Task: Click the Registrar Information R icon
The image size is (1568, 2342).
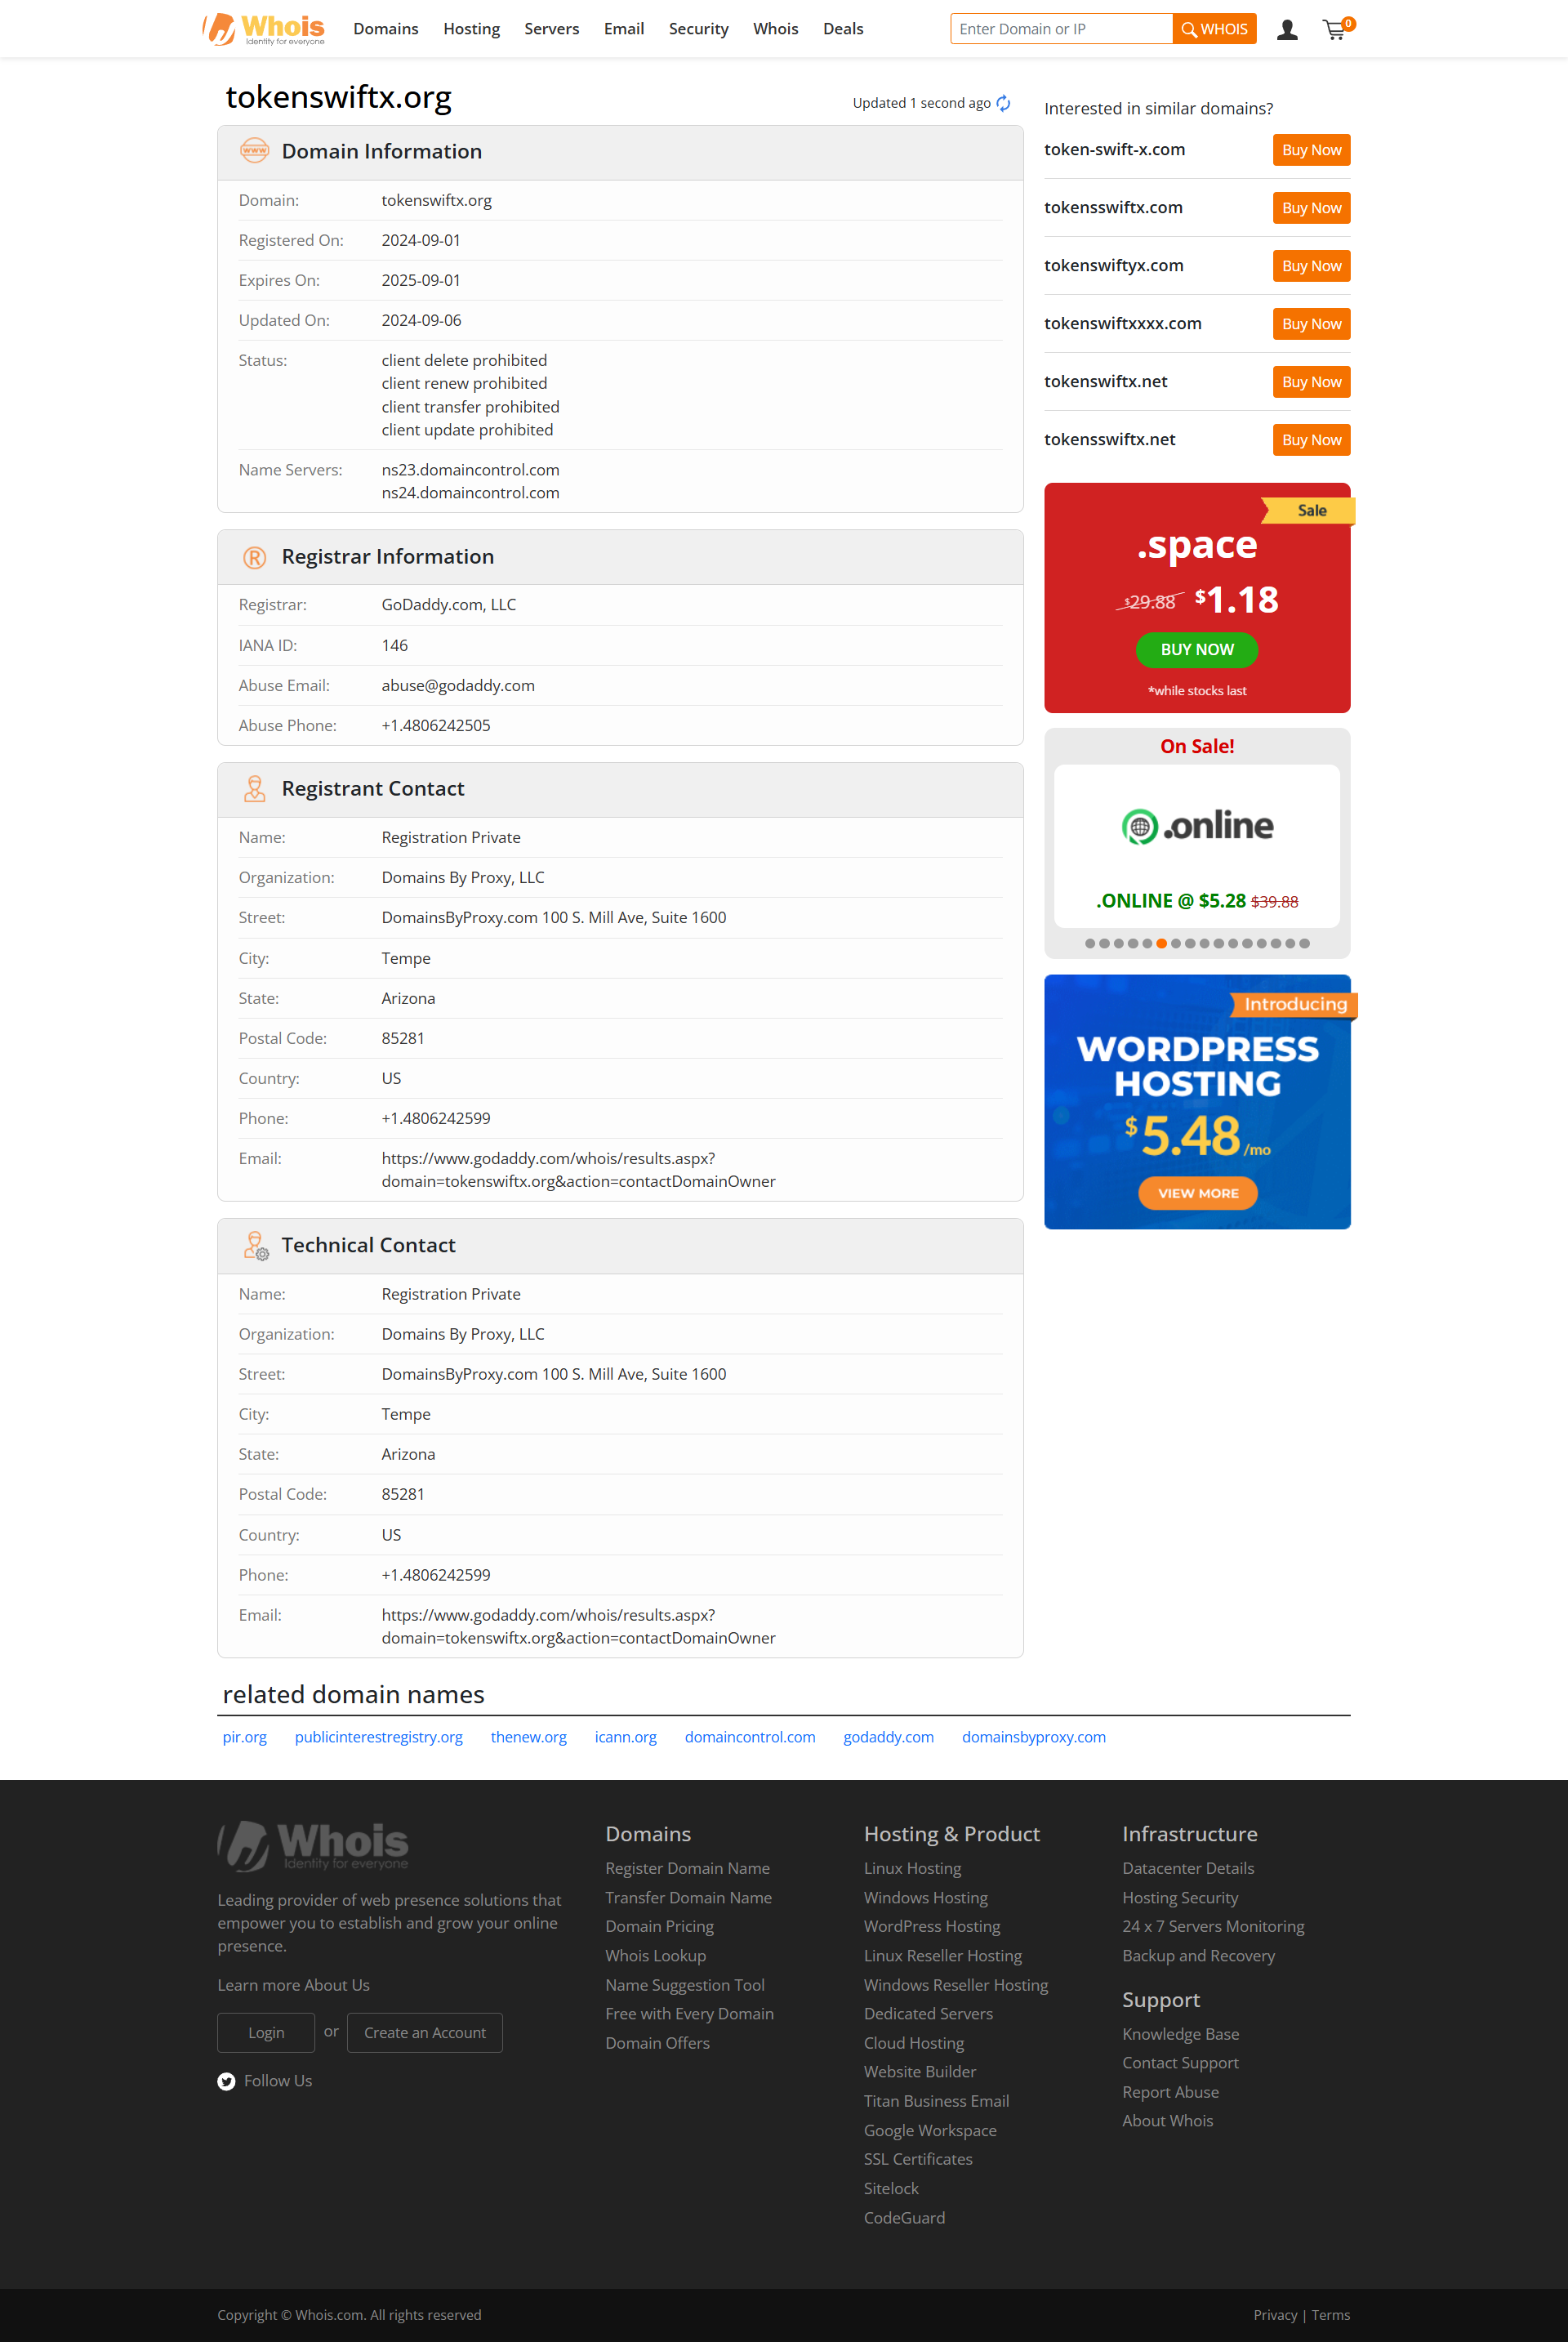Action: 255,557
